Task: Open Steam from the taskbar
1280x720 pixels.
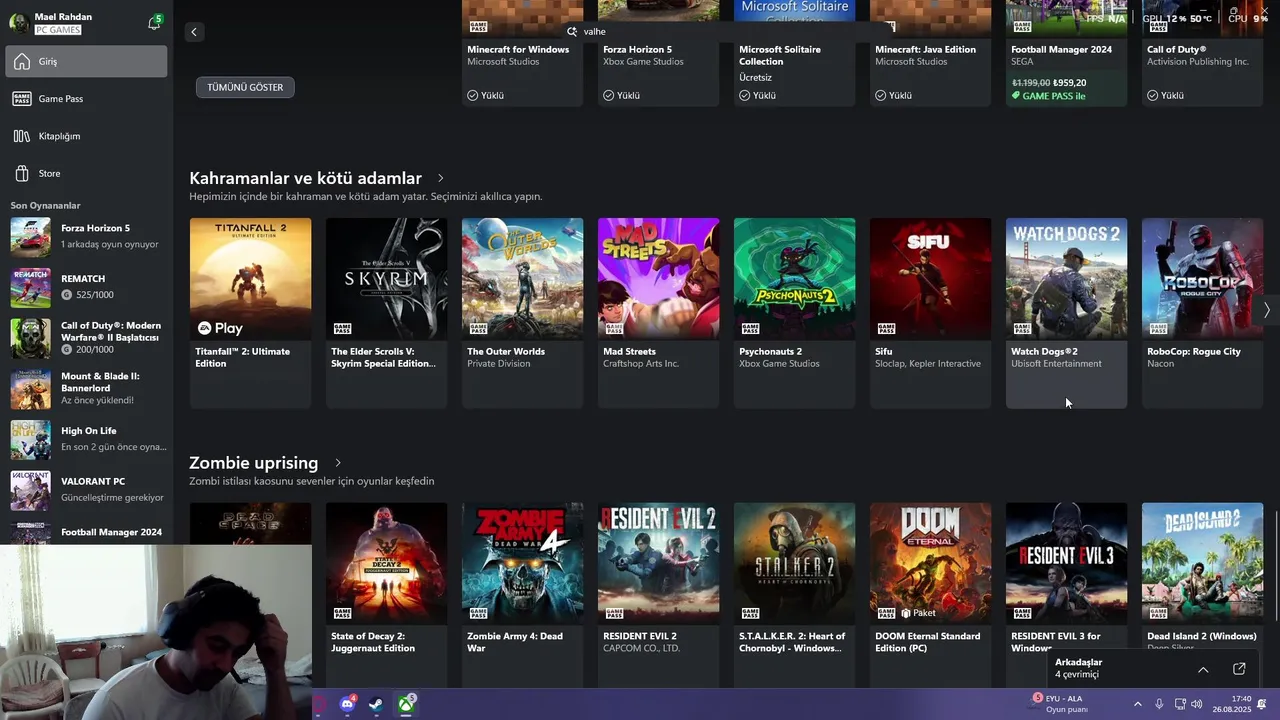Action: (x=376, y=704)
